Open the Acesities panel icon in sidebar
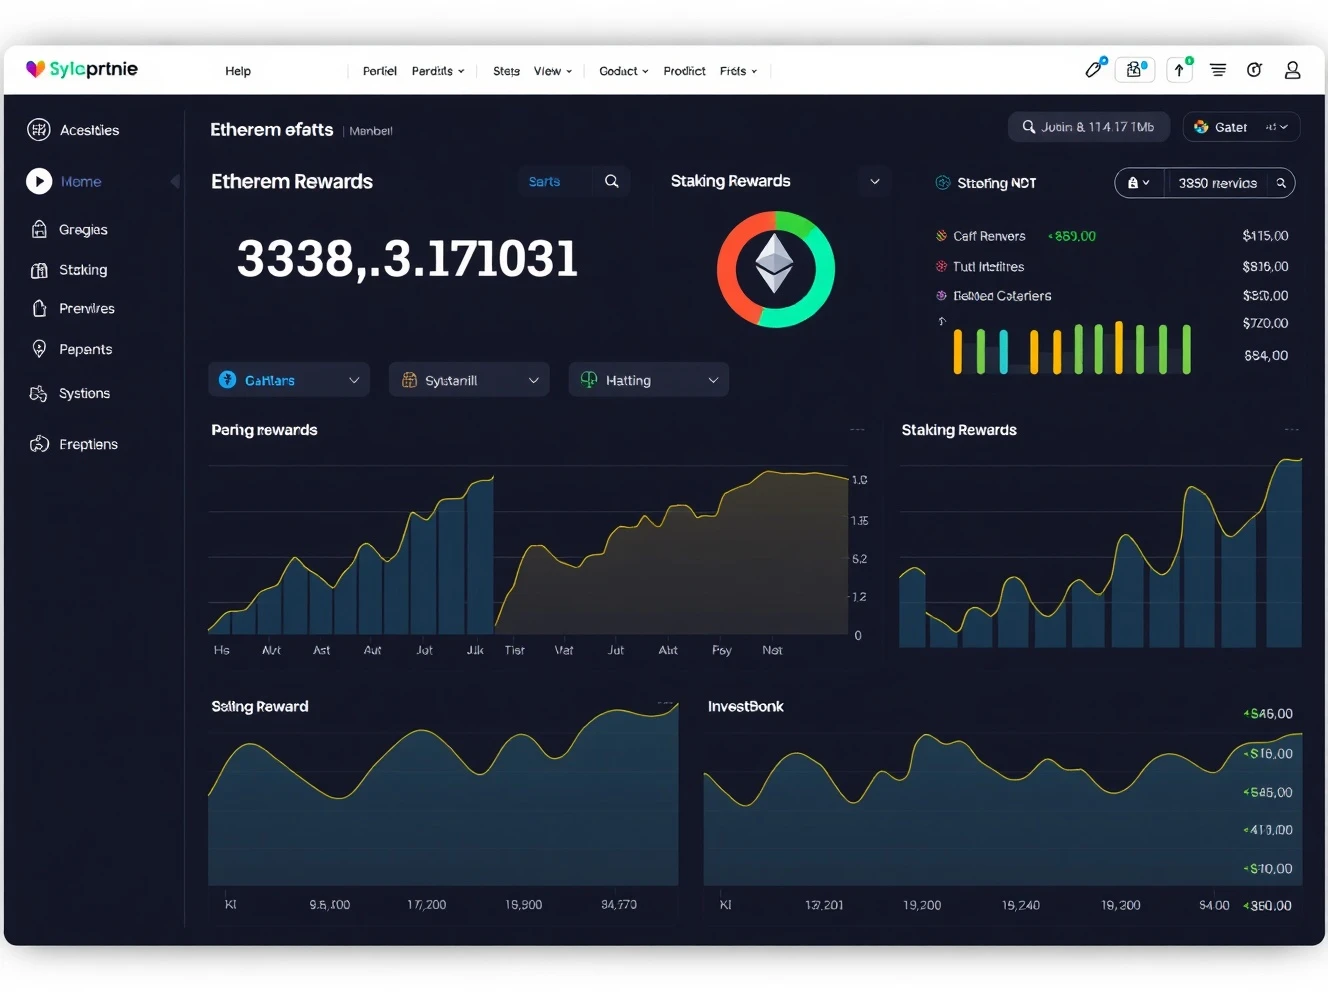 tap(37, 129)
